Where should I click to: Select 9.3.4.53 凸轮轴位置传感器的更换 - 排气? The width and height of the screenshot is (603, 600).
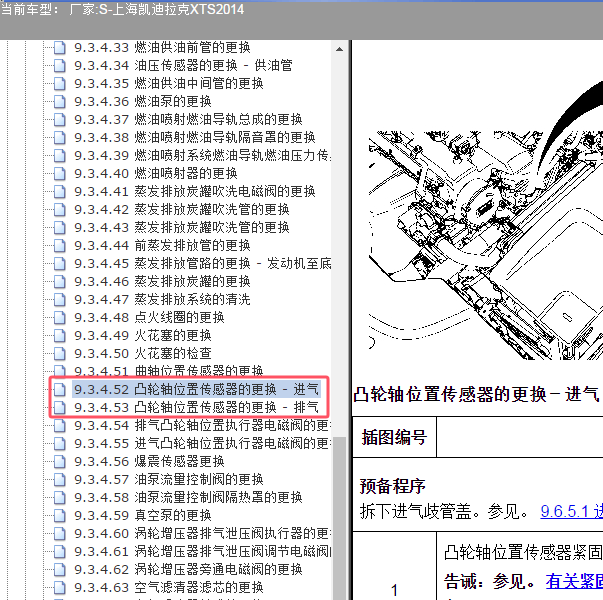[196, 407]
